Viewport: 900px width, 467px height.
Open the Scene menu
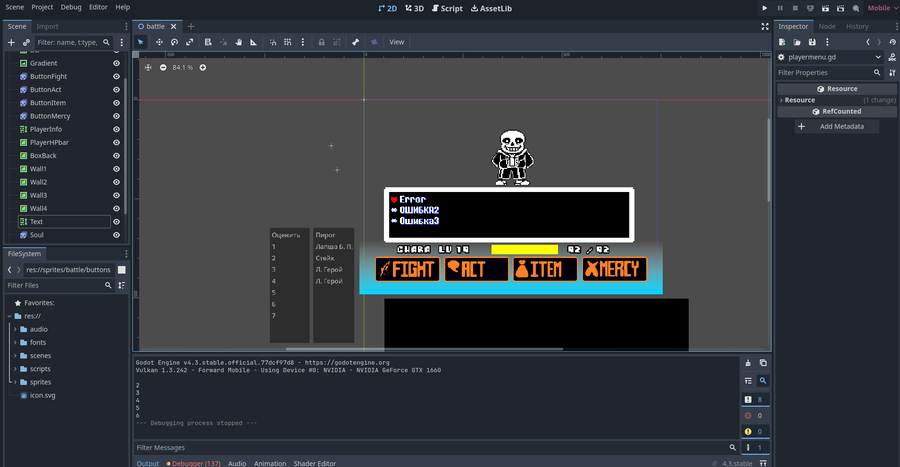pos(15,7)
